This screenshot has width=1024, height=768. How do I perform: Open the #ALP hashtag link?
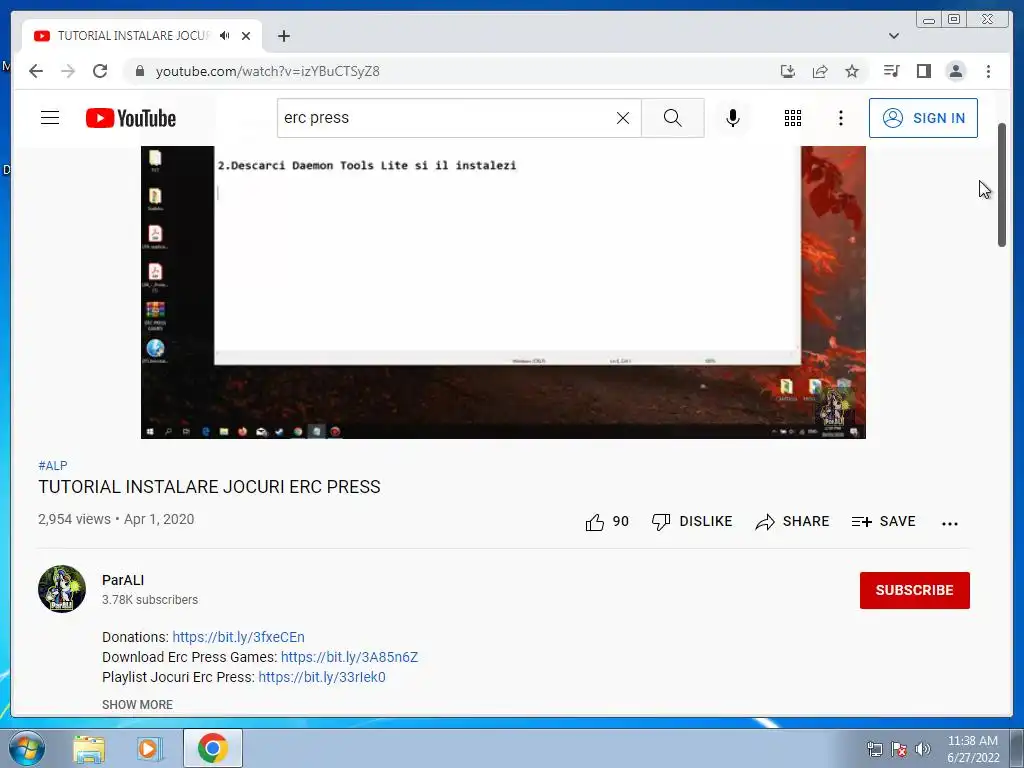point(53,466)
